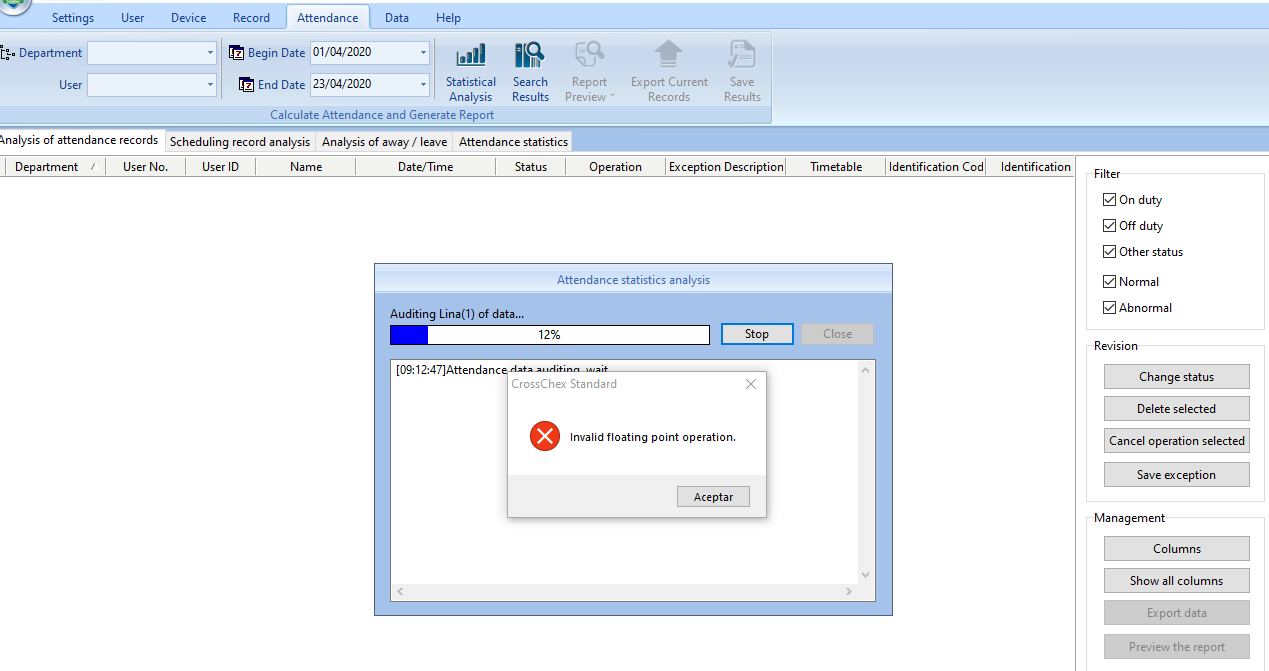This screenshot has width=1269, height=671.
Task: Disable the Abnormal filter checkbox
Action: pos(1109,308)
